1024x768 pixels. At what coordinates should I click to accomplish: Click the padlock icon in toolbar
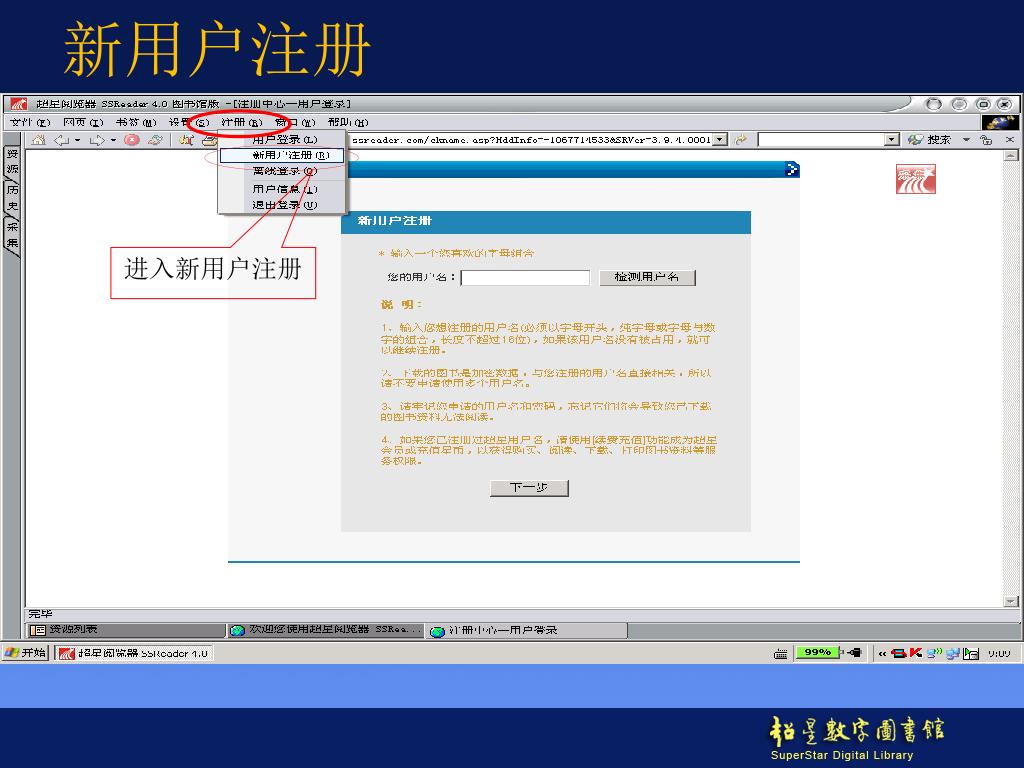(986, 140)
